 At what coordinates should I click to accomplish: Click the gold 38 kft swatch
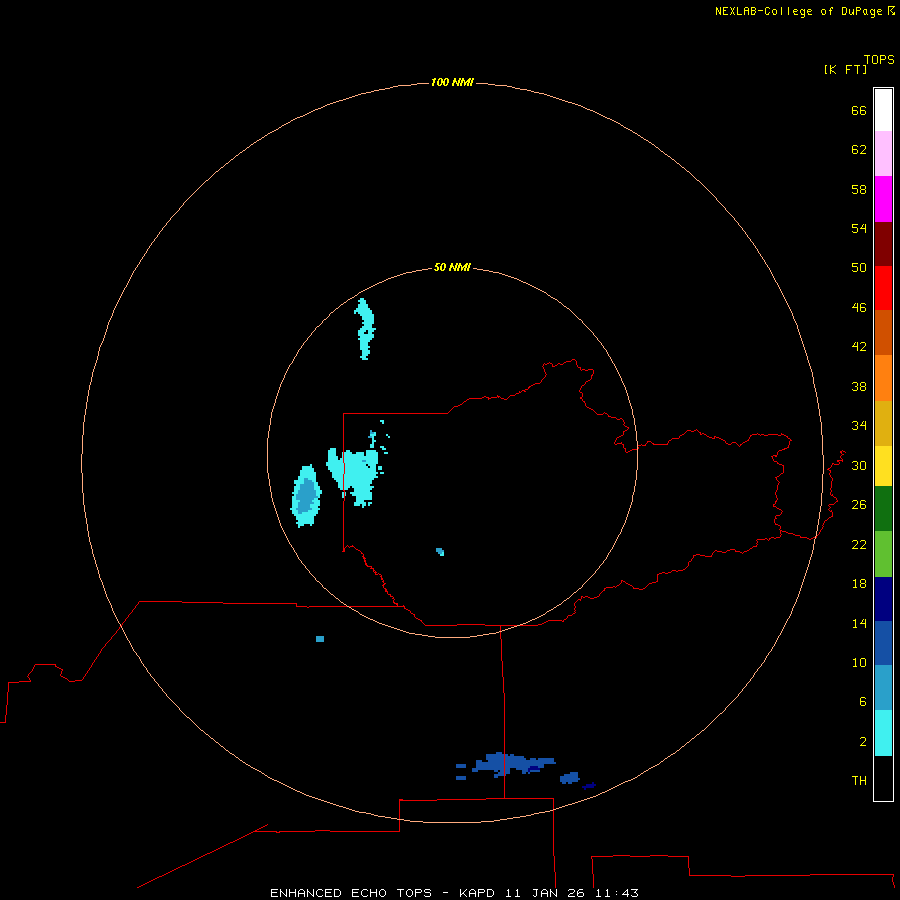click(883, 422)
